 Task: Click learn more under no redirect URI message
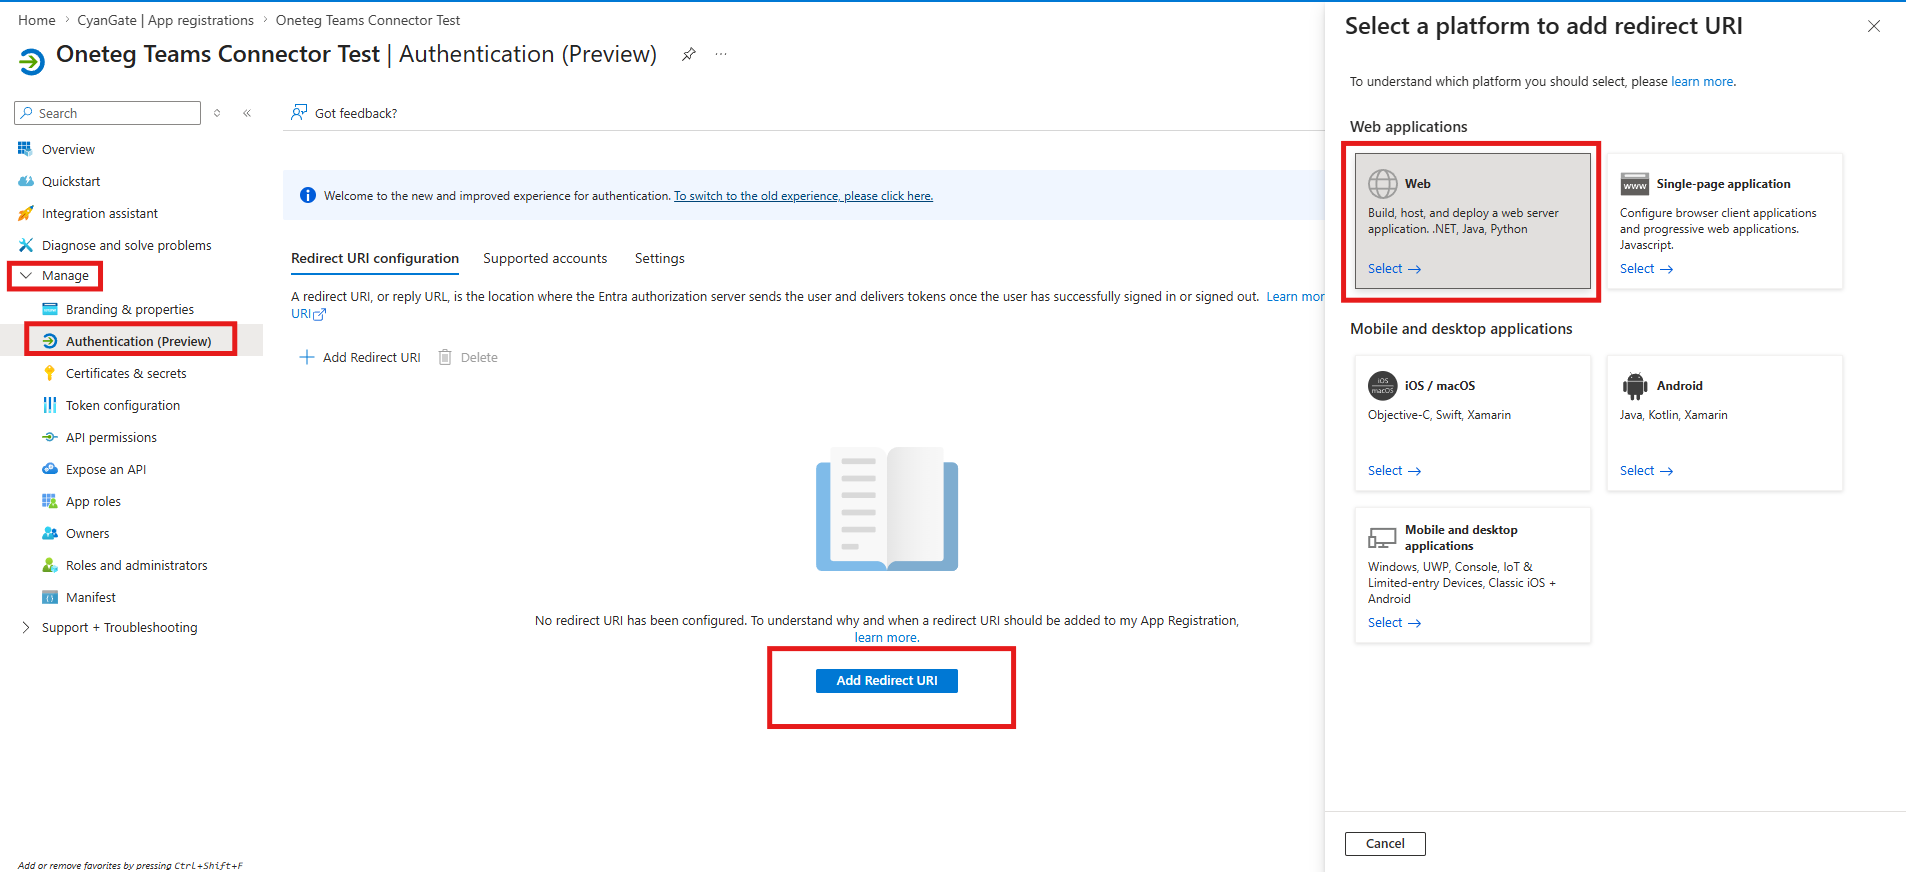886,637
